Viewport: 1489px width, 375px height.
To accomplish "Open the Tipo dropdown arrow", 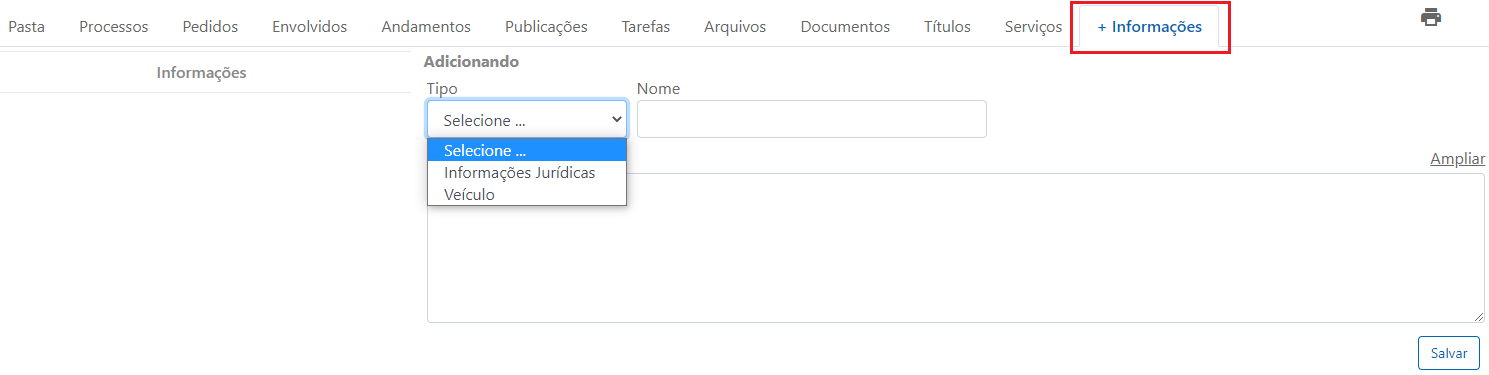I will (617, 119).
